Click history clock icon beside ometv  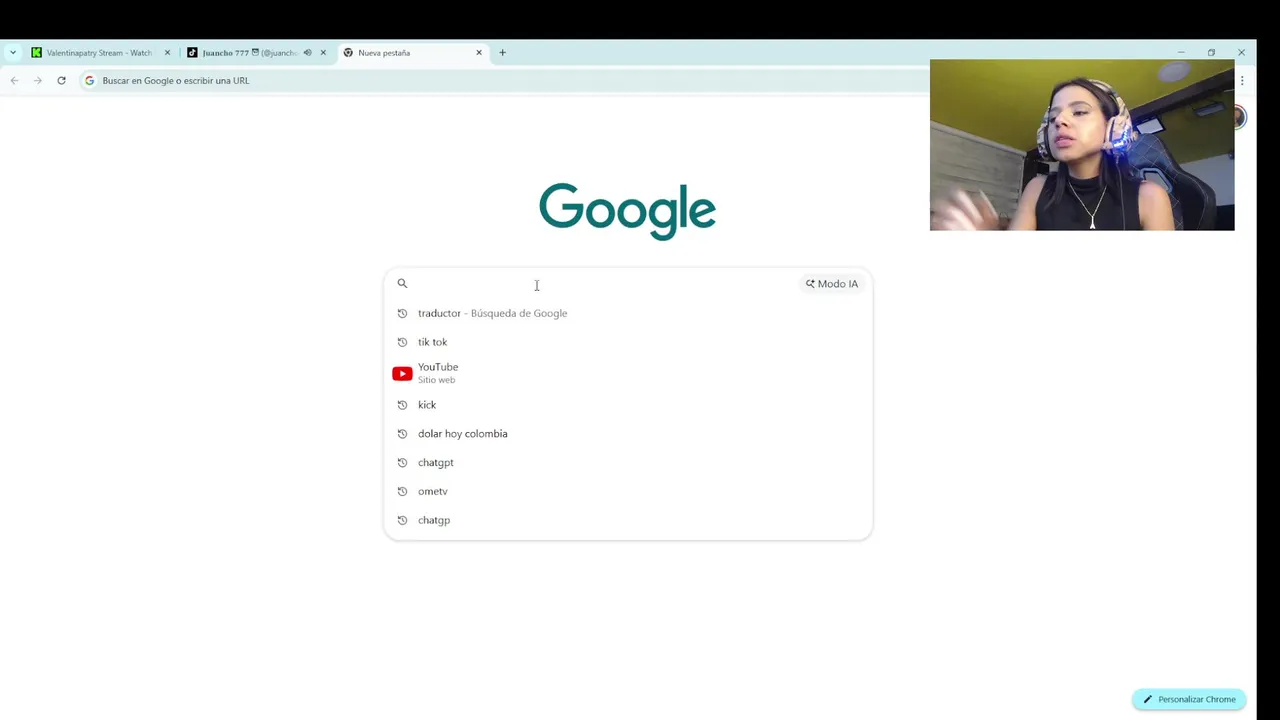(402, 492)
